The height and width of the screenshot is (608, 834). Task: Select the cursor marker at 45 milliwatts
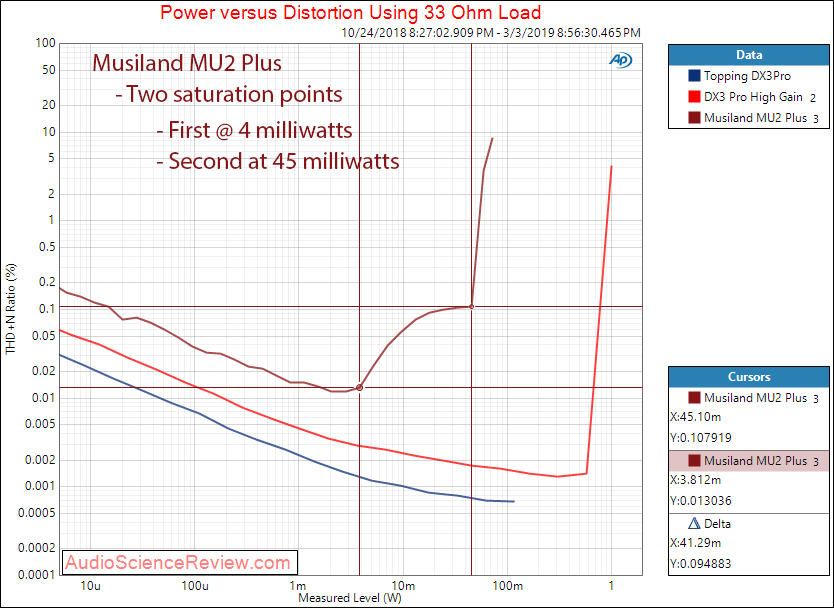(471, 307)
